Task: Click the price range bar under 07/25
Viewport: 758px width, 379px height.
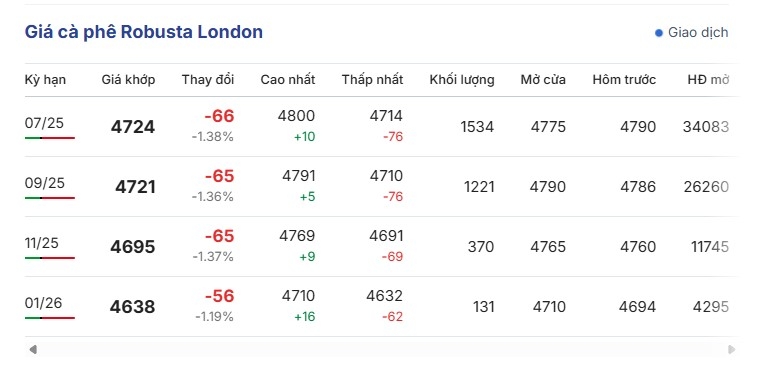Action: [50, 138]
